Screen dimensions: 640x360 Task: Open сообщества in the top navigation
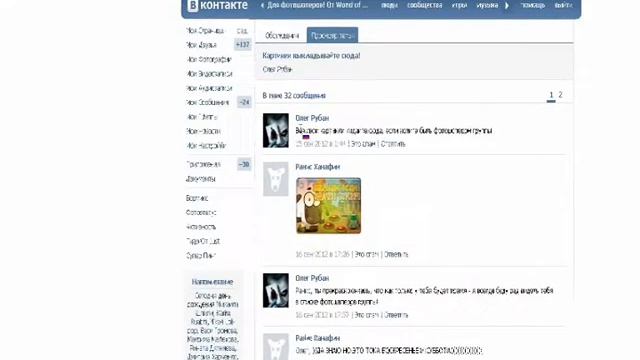click(424, 5)
